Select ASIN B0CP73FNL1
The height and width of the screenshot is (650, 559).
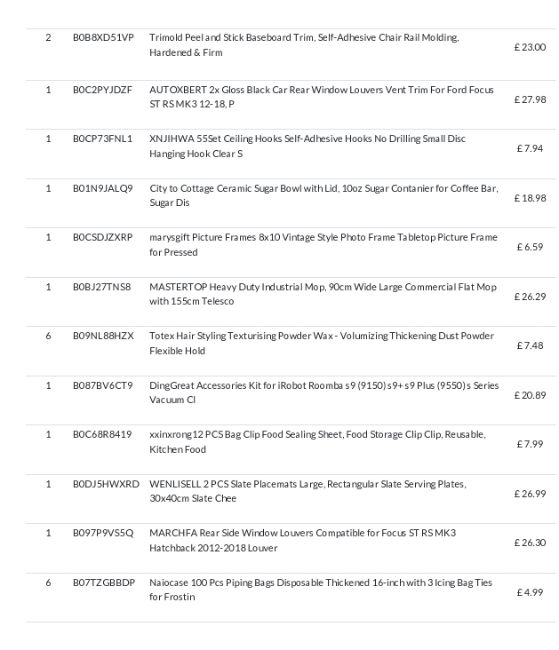coord(102,139)
